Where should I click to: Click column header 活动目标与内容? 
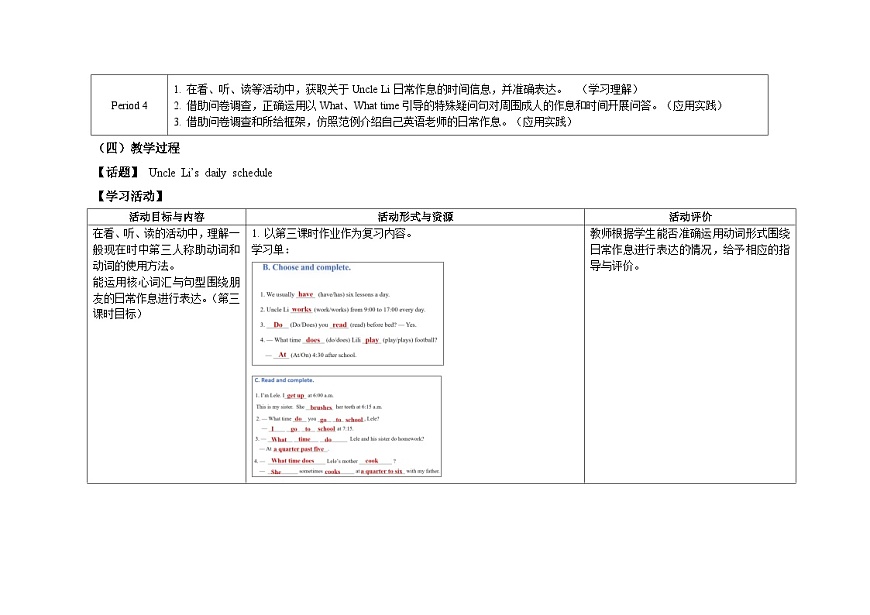[x=166, y=216]
